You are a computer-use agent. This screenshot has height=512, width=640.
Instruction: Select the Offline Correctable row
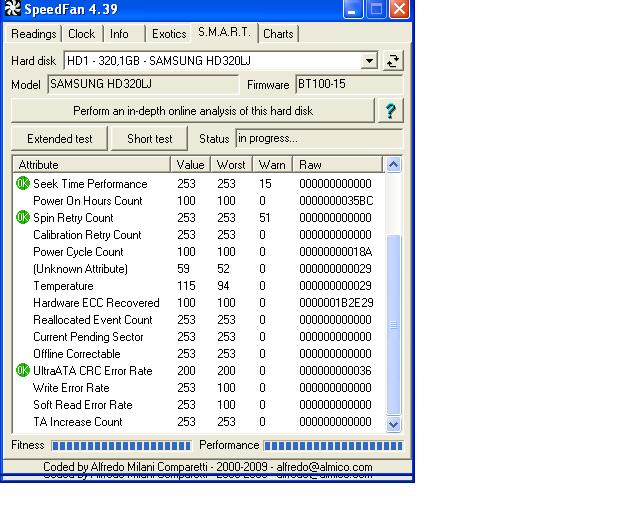point(199,354)
